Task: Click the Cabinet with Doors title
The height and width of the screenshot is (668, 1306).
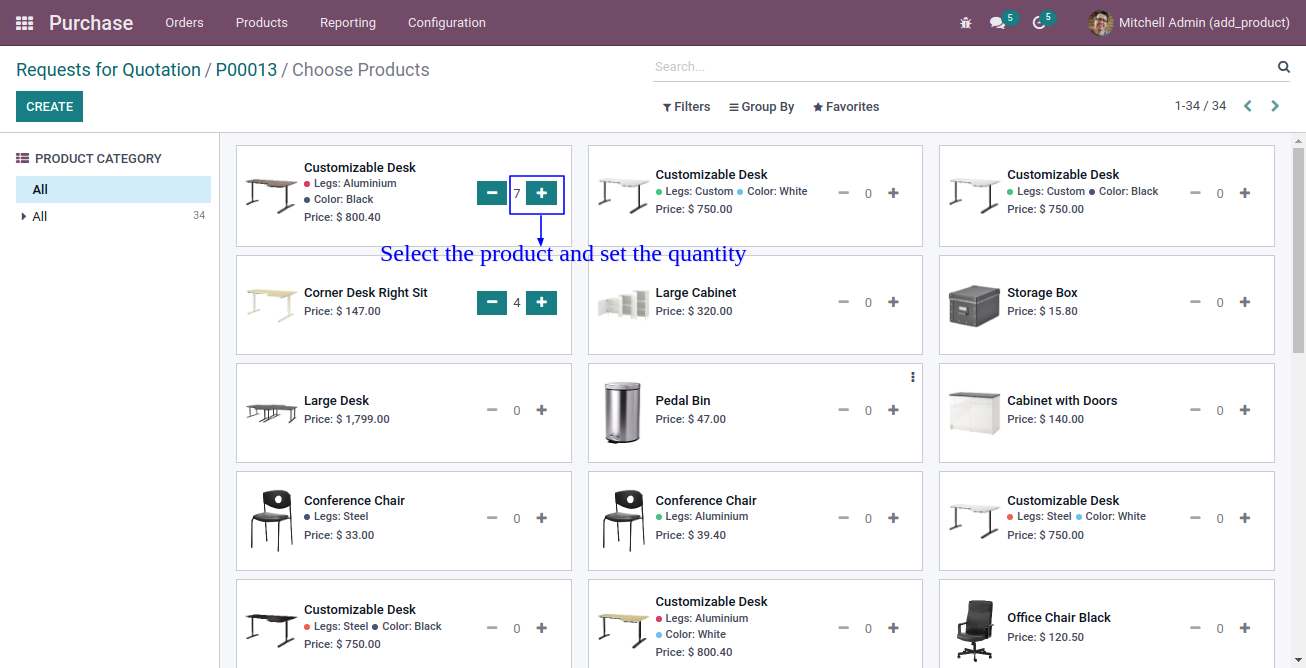Action: 1062,401
